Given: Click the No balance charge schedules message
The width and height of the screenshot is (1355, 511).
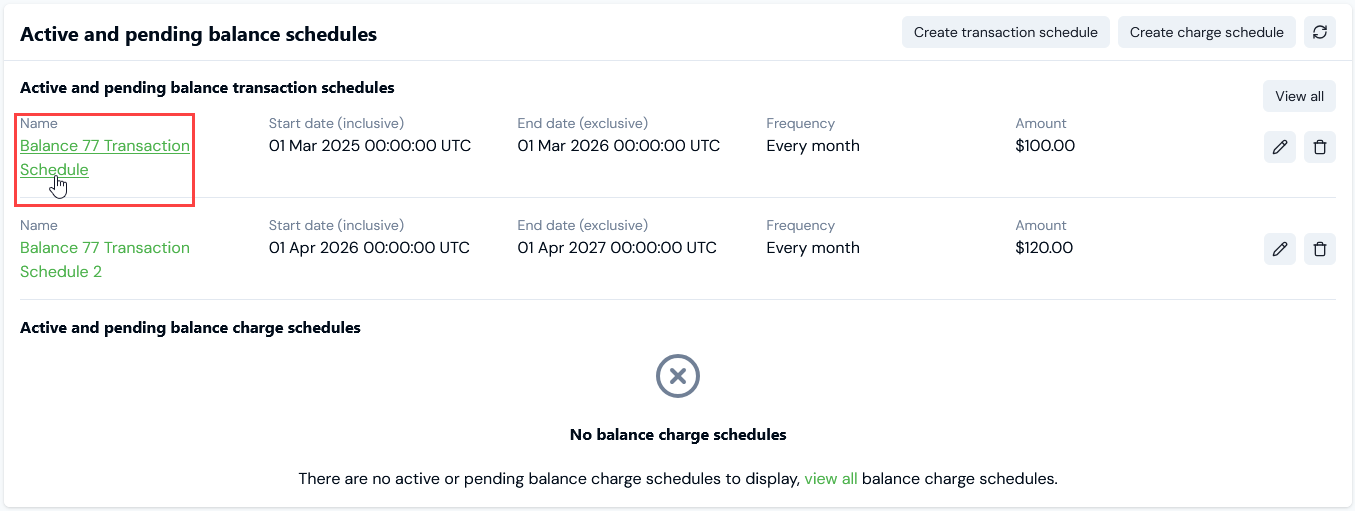Looking at the screenshot, I should 678,435.
